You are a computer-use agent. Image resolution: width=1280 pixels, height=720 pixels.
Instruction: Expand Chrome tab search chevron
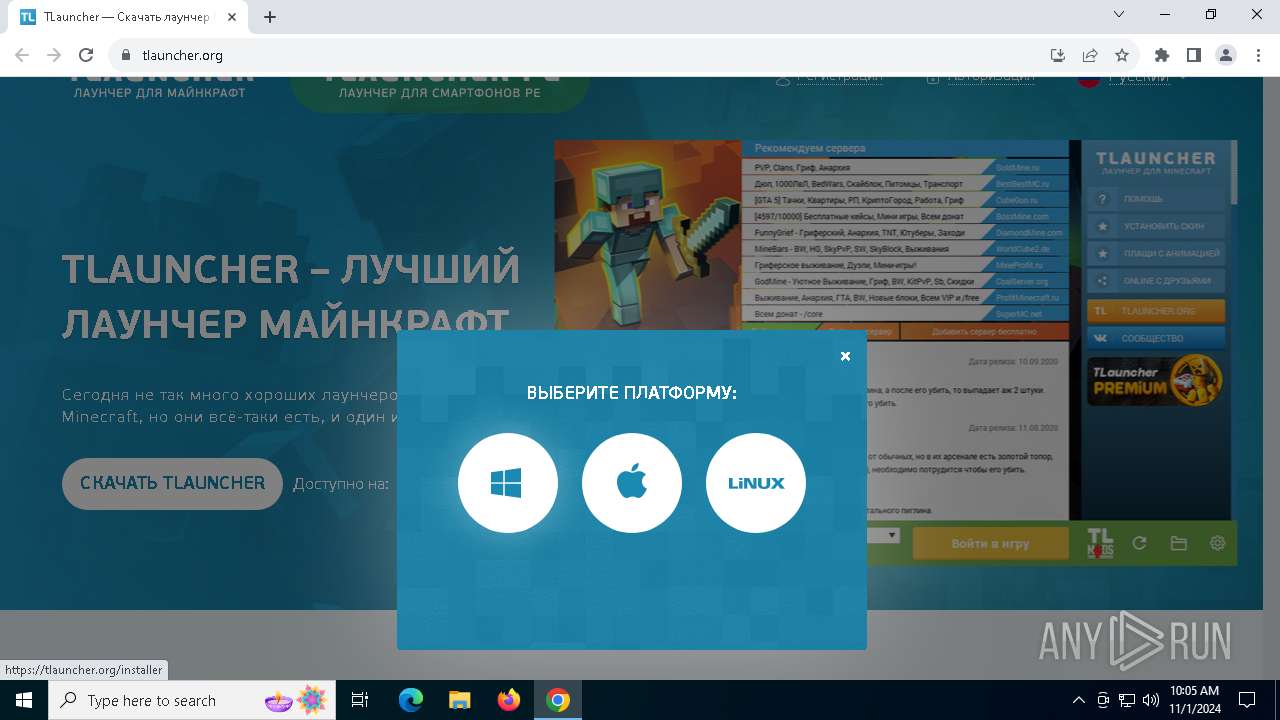(1119, 15)
